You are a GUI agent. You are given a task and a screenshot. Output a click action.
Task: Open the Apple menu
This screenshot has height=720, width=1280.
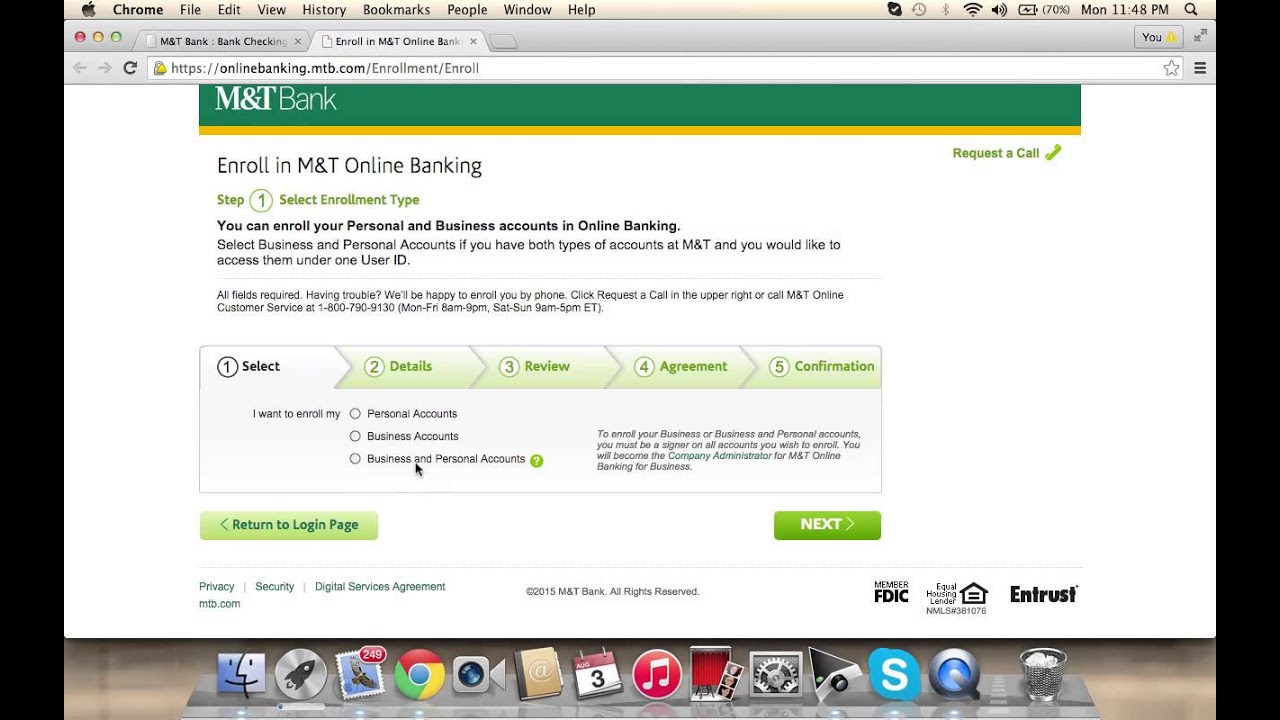point(88,9)
